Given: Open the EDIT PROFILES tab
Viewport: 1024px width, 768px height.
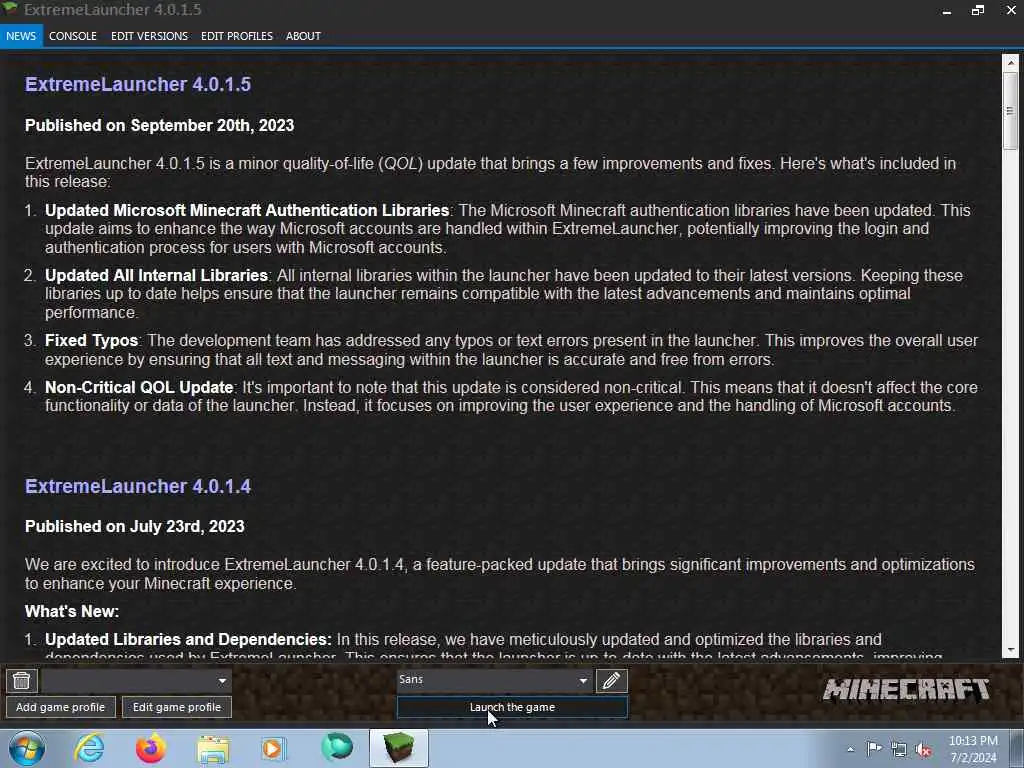Looking at the screenshot, I should pyautogui.click(x=236, y=36).
